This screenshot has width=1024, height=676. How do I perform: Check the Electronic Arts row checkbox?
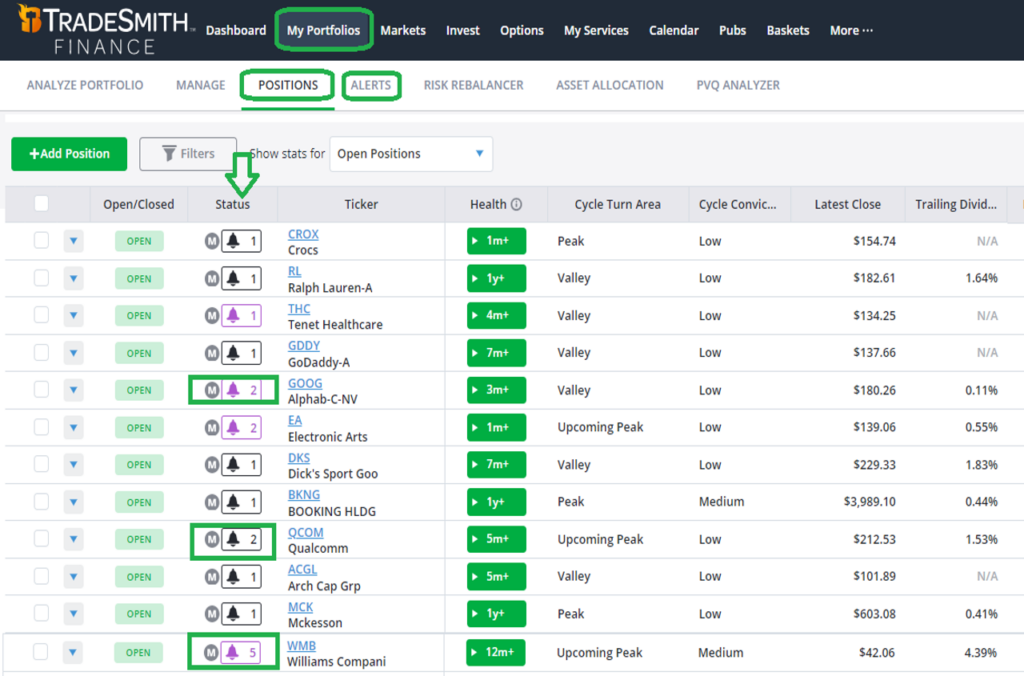(41, 427)
